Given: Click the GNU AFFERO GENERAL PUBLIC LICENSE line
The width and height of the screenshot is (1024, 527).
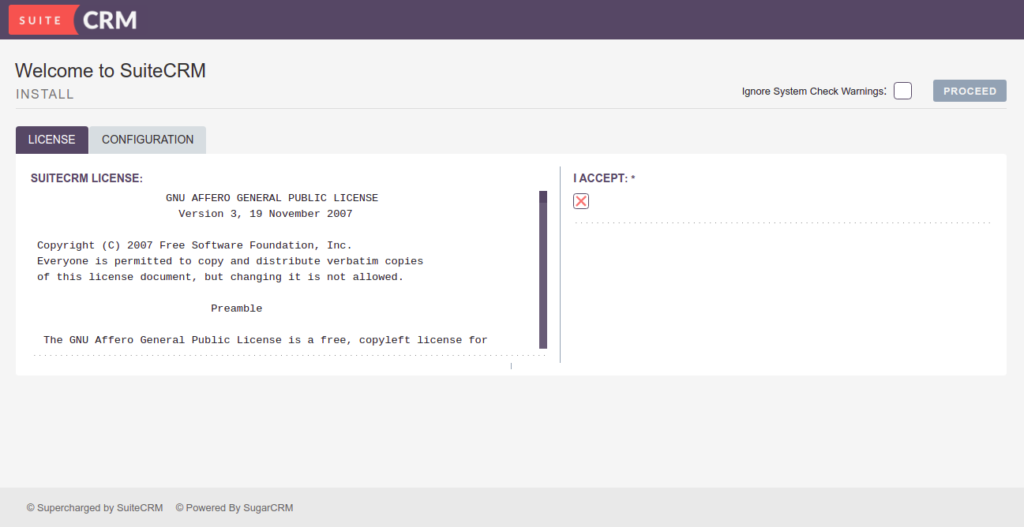Looking at the screenshot, I should (x=272, y=198).
